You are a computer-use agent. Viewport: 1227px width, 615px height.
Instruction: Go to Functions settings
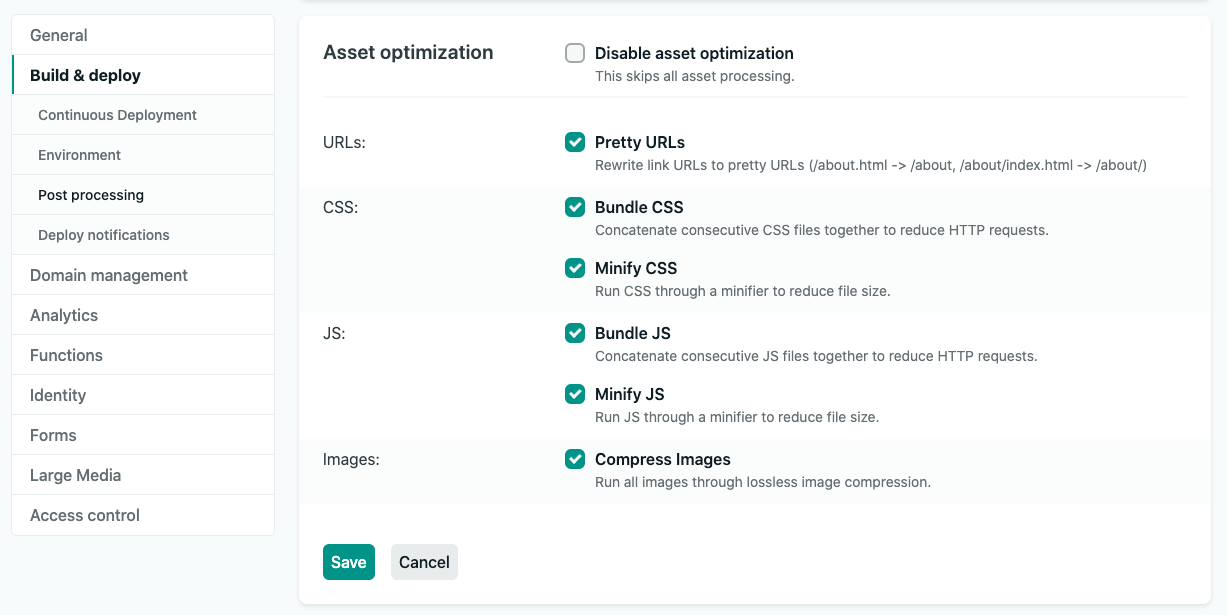[143, 355]
